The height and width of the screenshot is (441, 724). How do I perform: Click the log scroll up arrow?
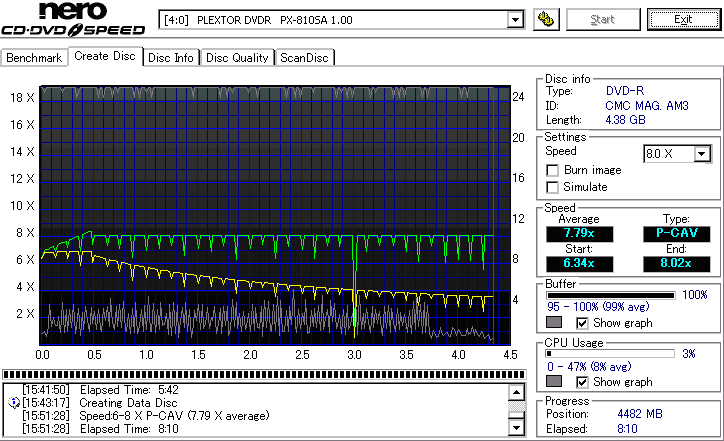pyautogui.click(x=516, y=392)
